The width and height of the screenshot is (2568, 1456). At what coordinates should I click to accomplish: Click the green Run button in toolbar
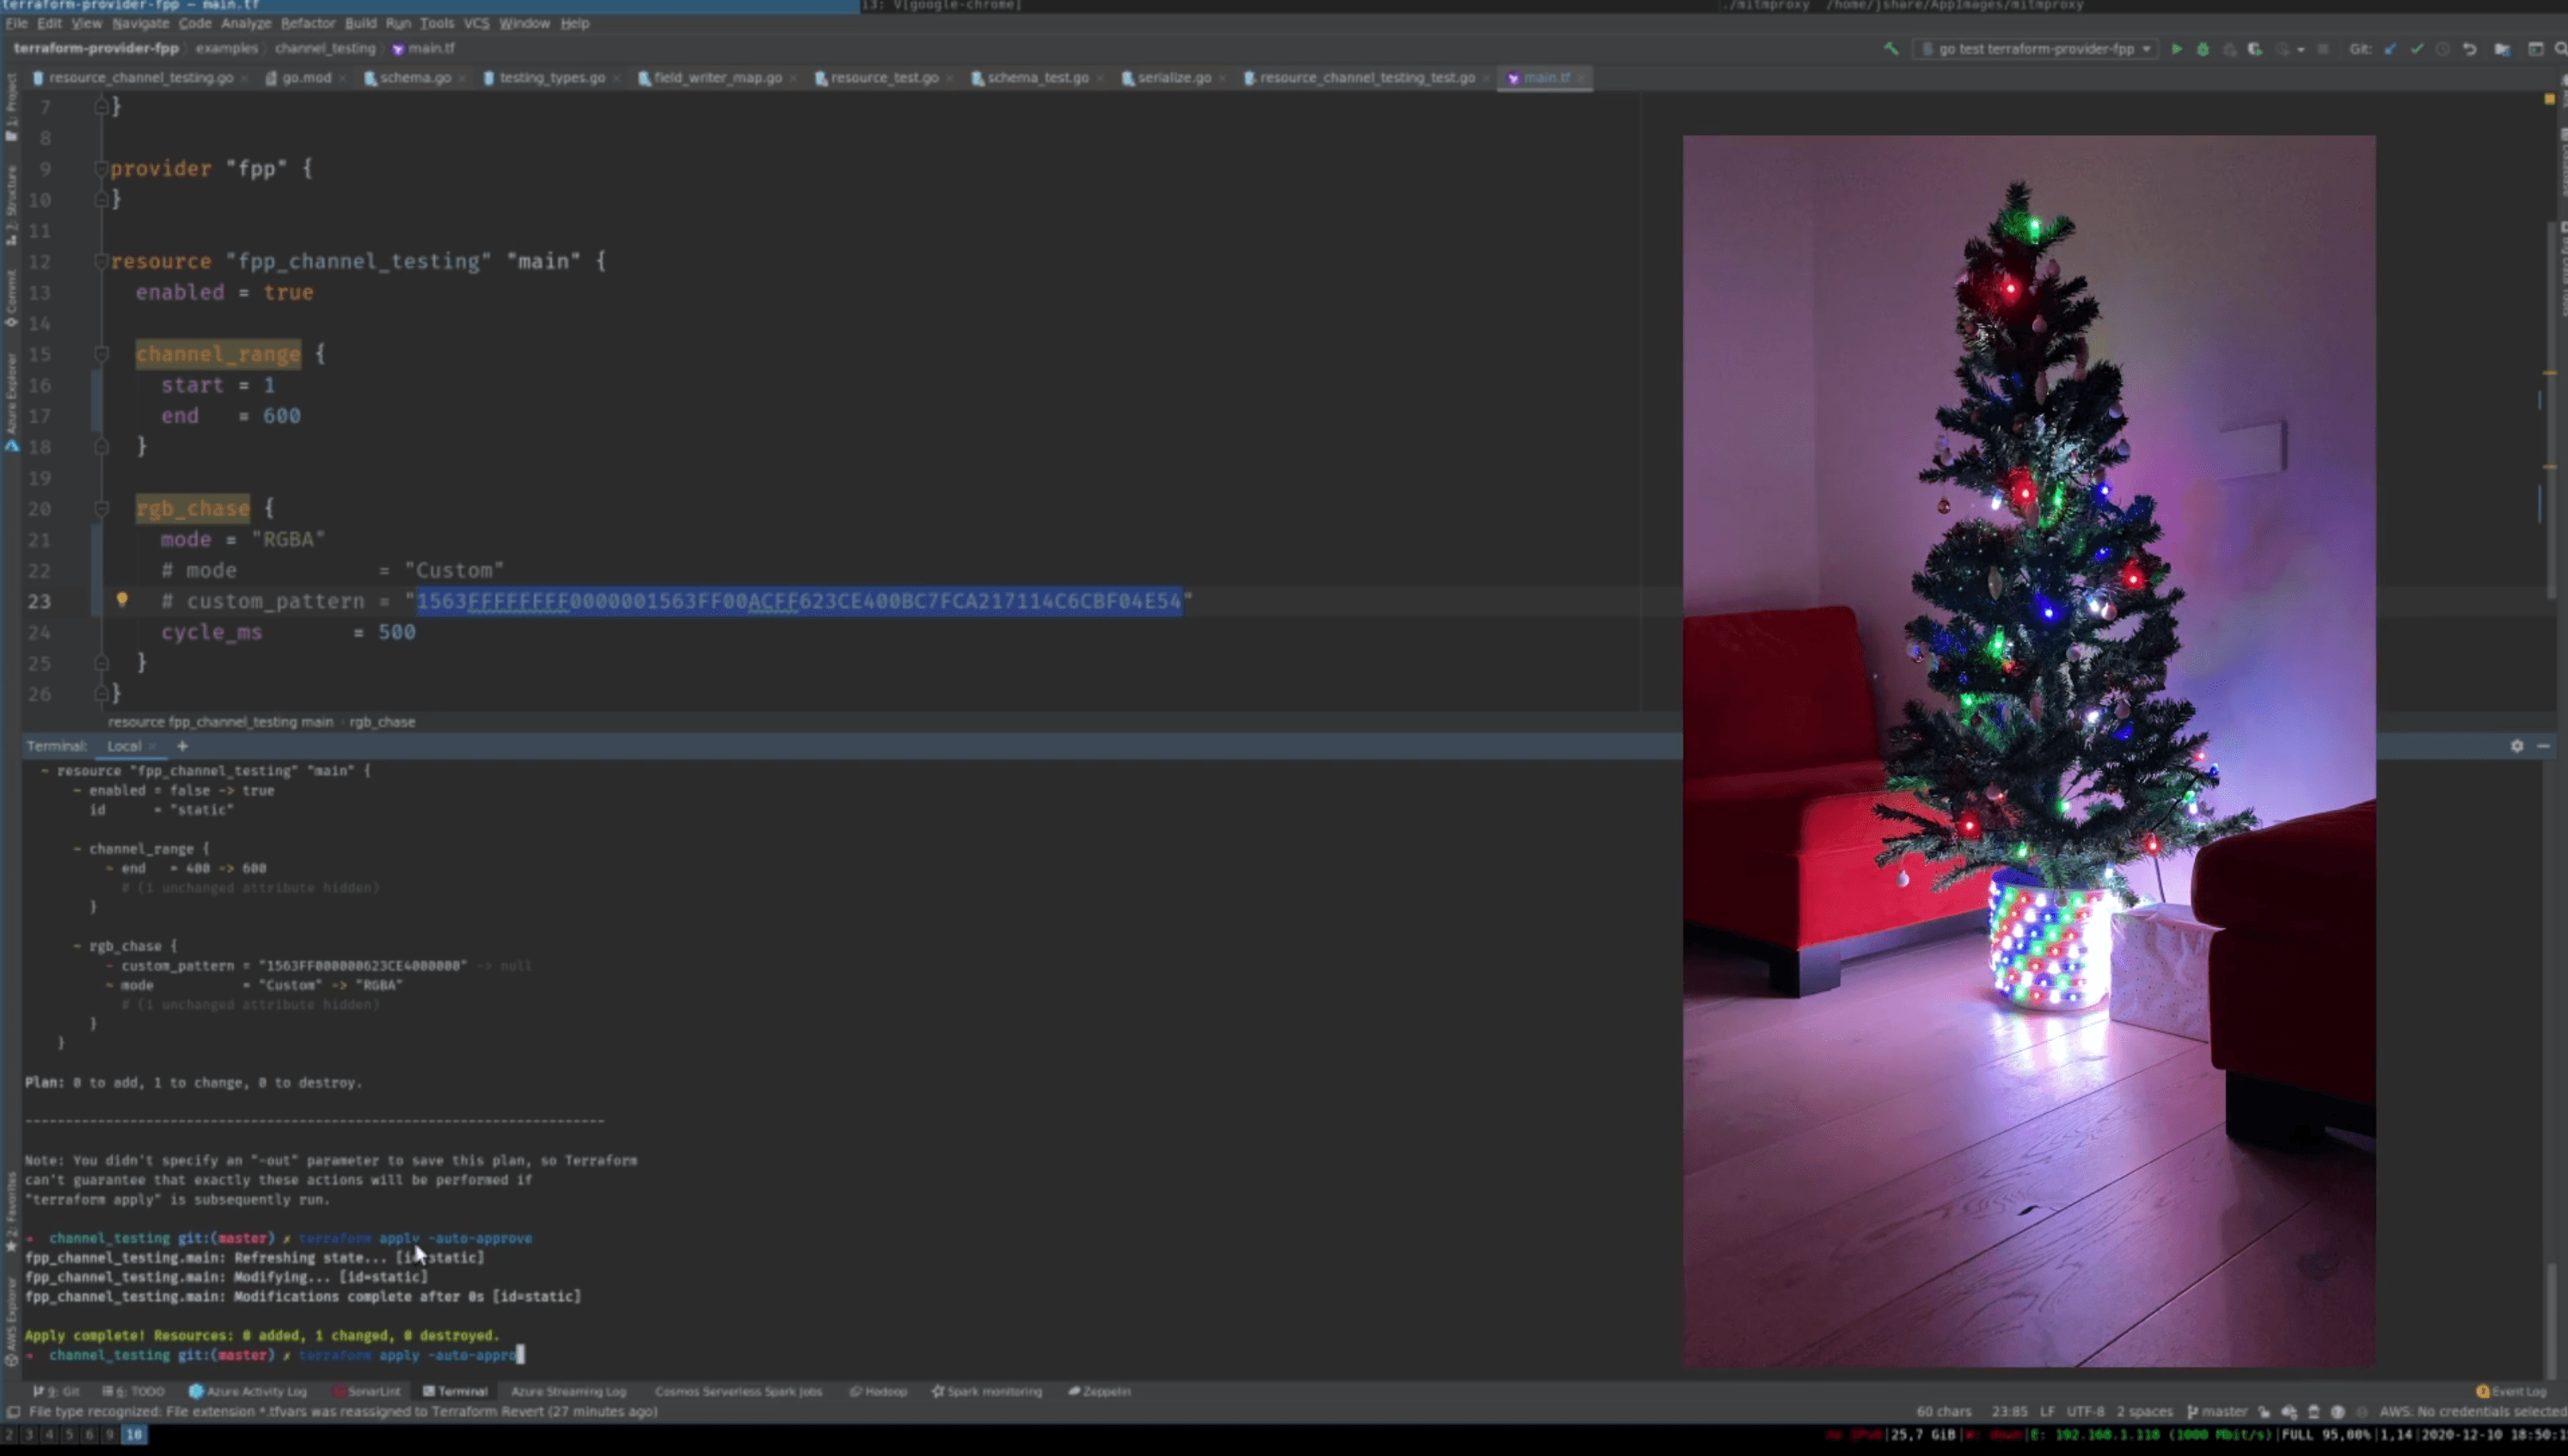tap(2176, 49)
